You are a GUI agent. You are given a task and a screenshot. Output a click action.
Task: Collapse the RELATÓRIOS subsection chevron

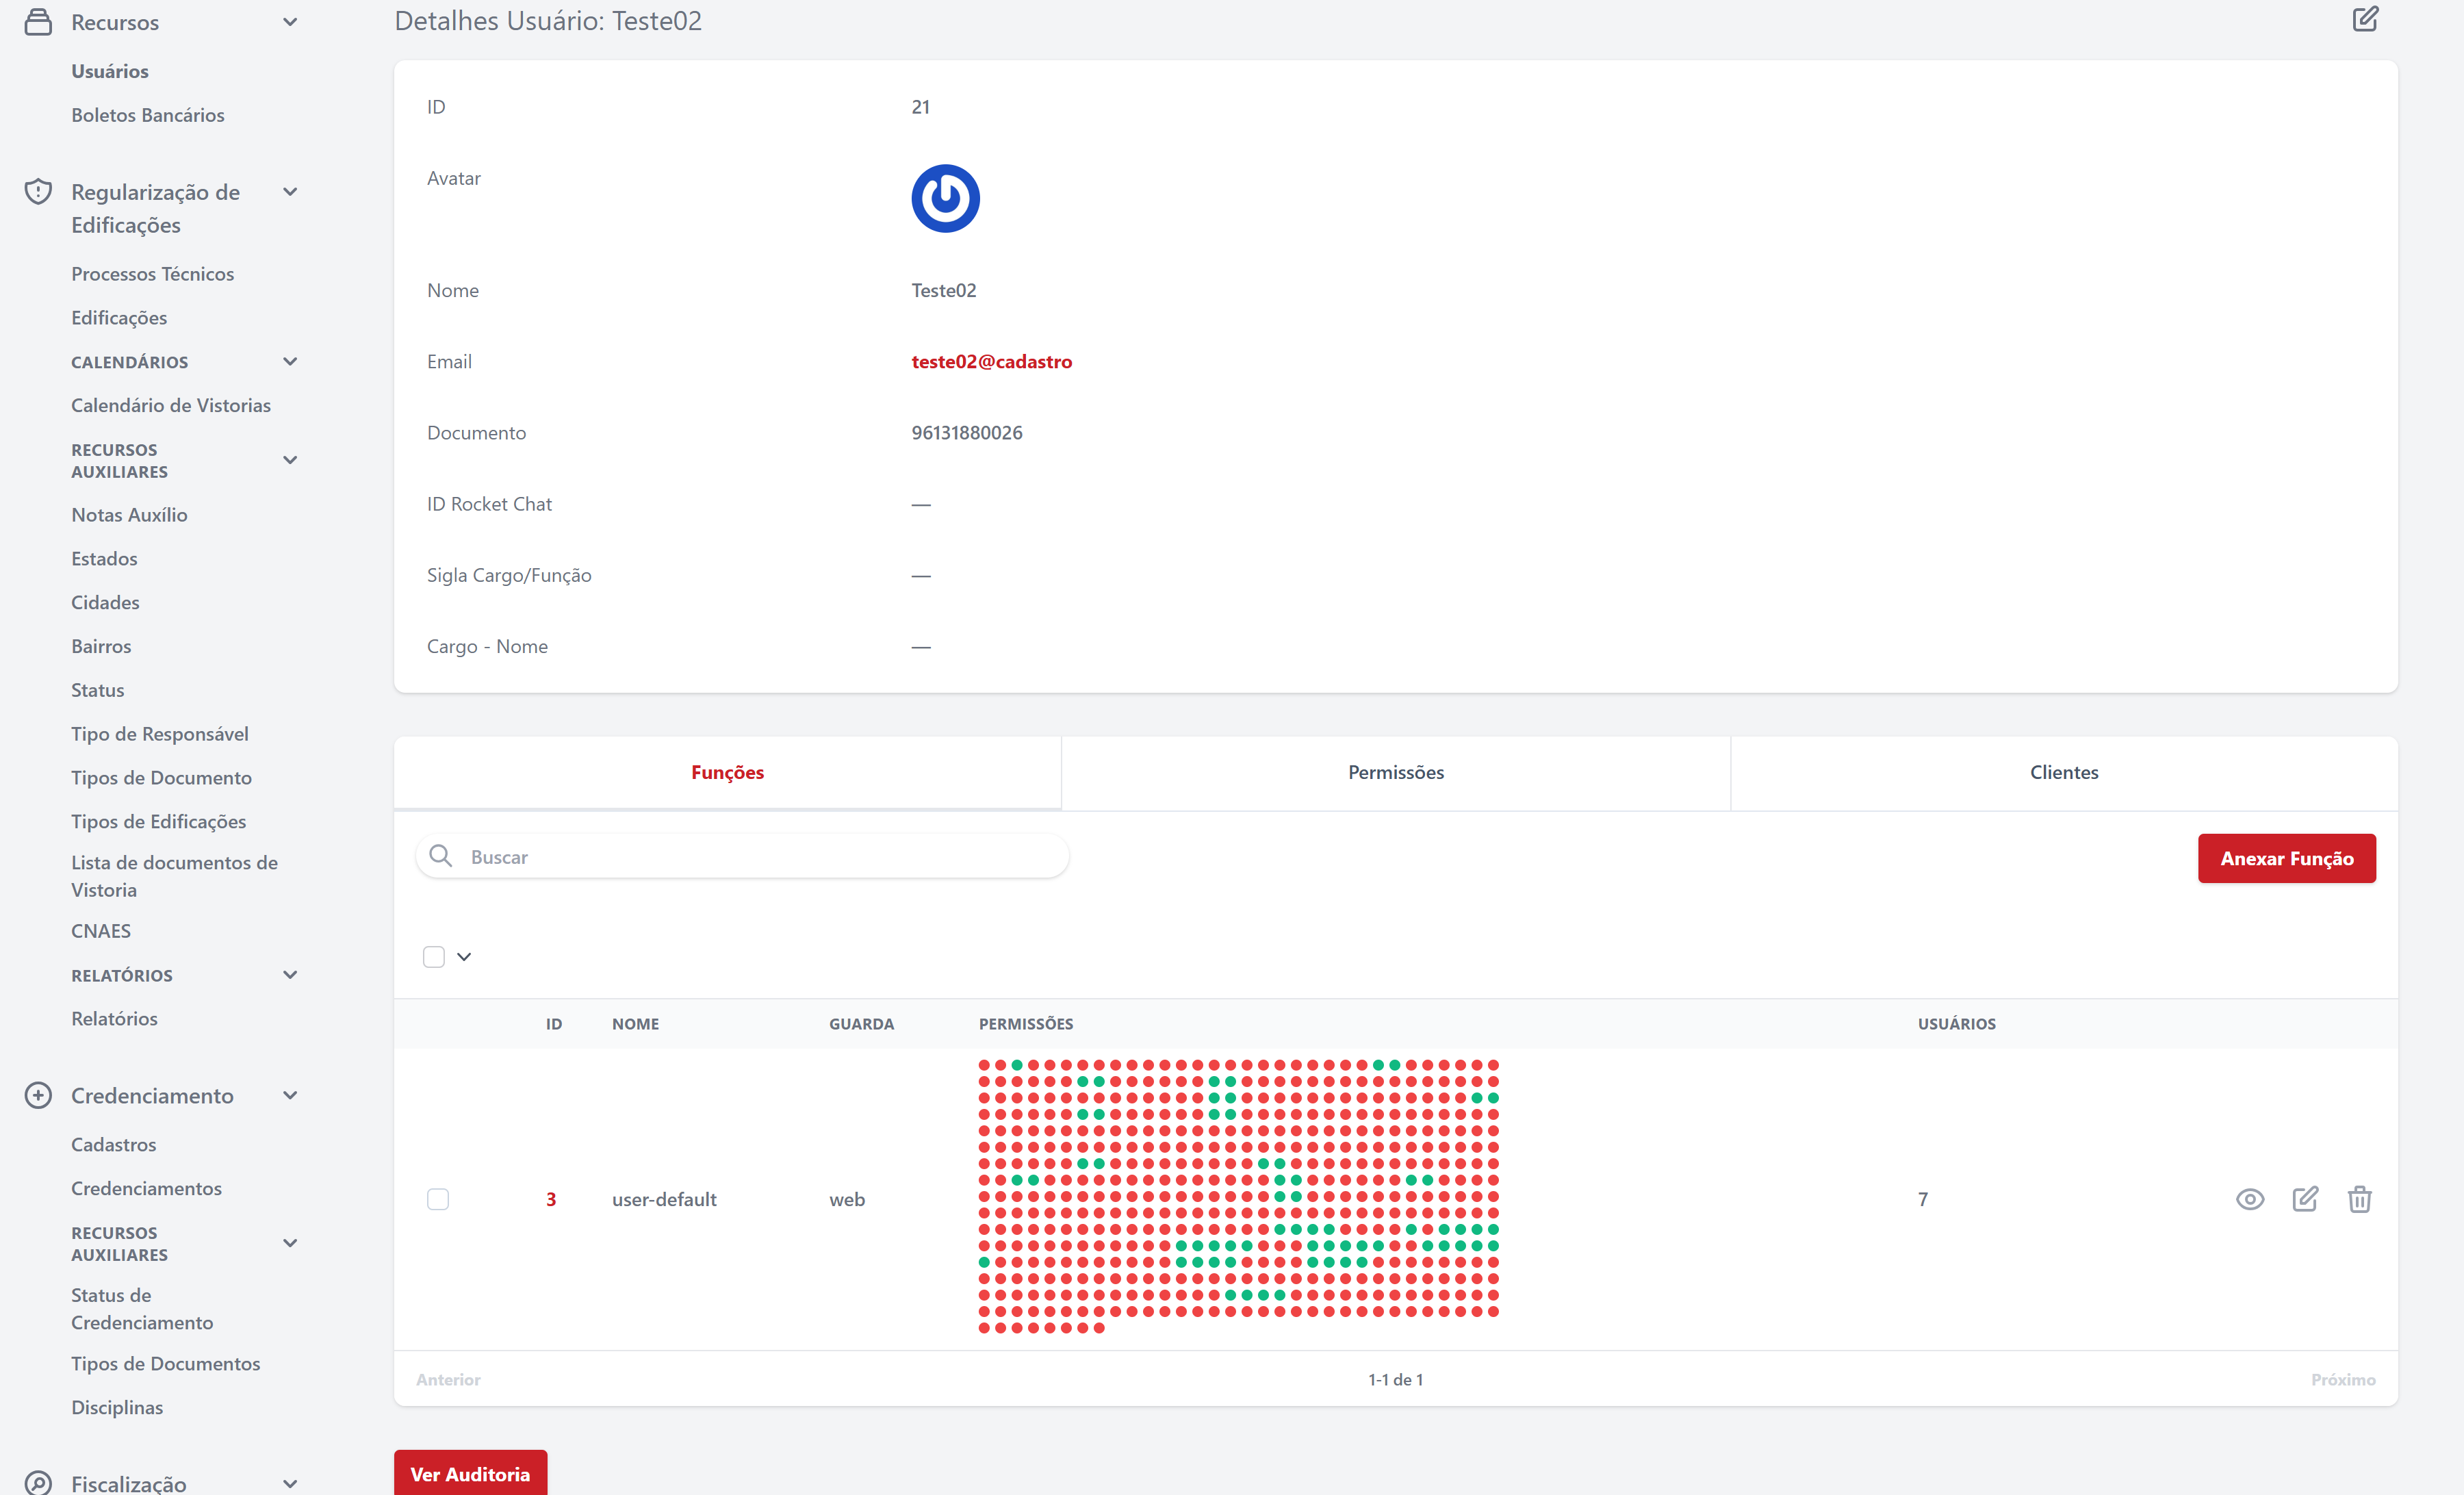290,975
